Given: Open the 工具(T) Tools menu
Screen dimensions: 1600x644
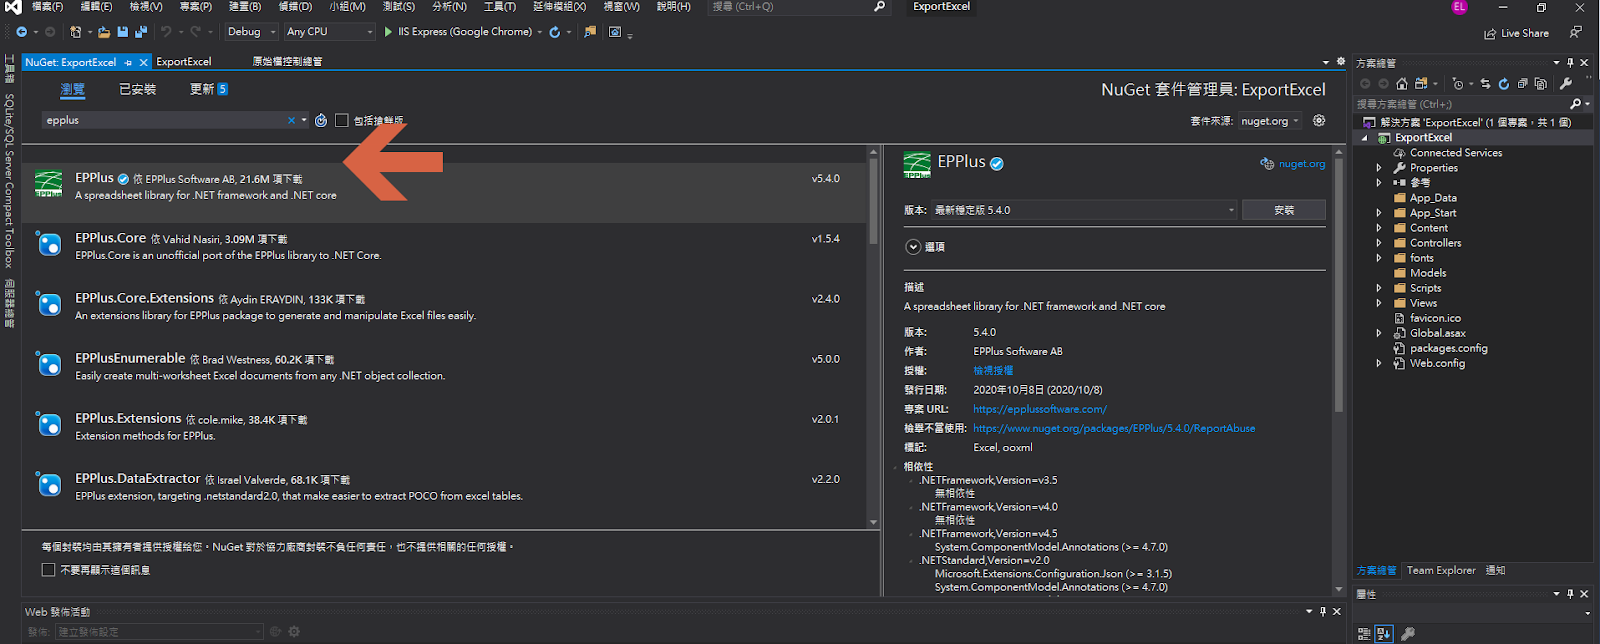Looking at the screenshot, I should pyautogui.click(x=500, y=7).
